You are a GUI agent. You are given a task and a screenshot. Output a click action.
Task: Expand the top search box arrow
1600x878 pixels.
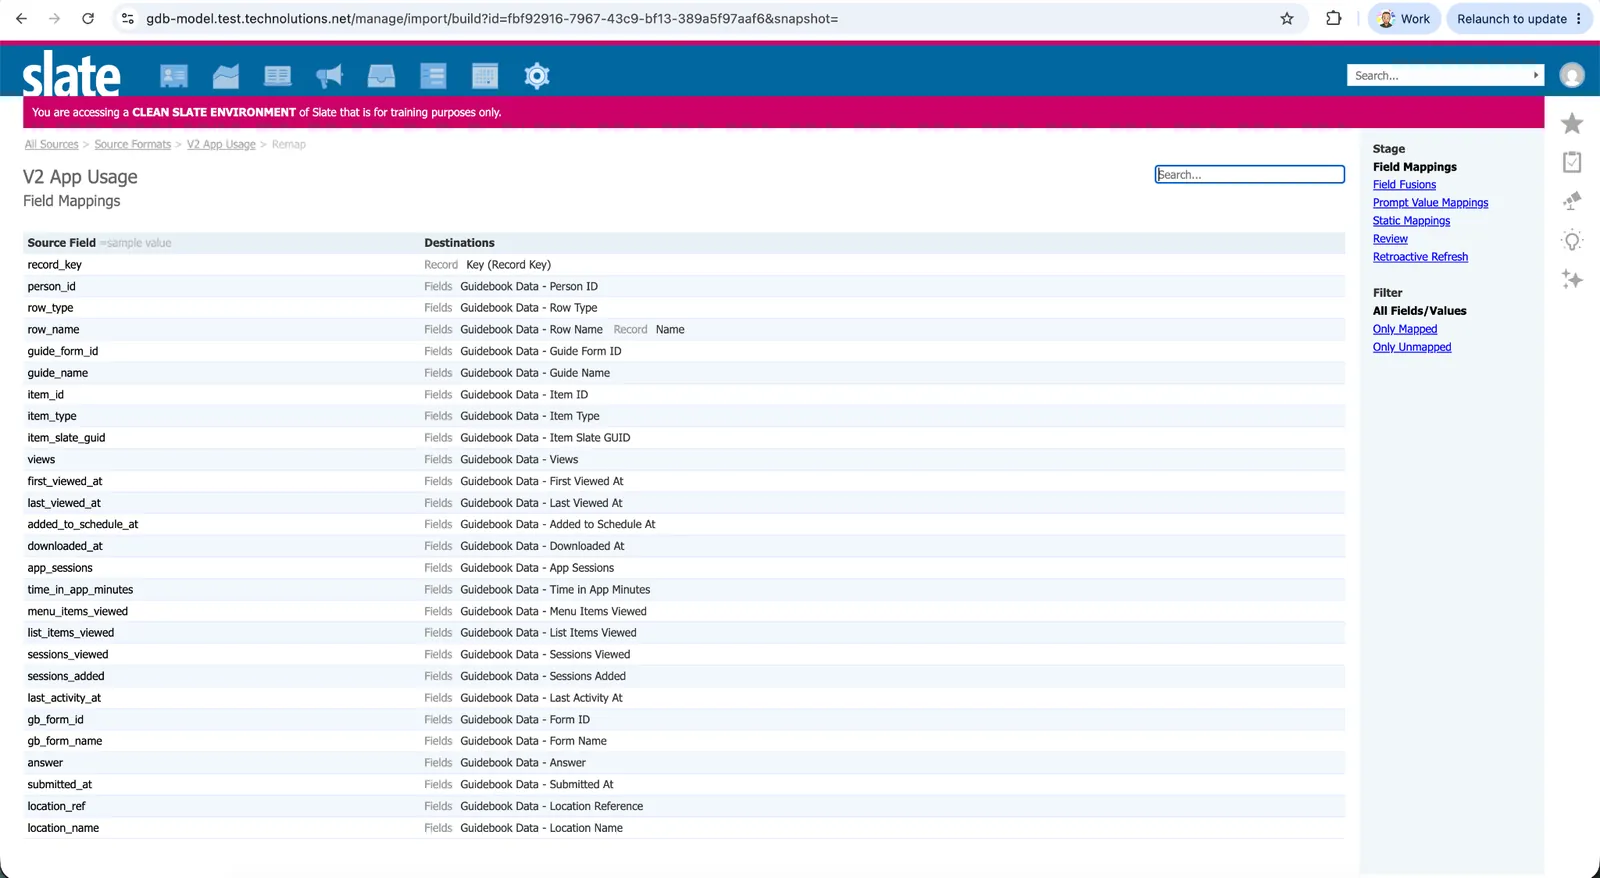(x=1536, y=75)
